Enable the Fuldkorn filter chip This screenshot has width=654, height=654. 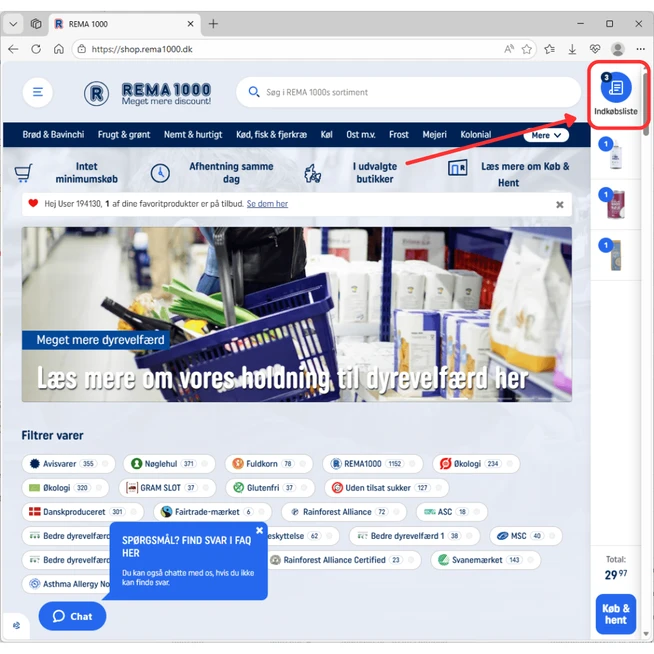pyautogui.click(x=262, y=464)
